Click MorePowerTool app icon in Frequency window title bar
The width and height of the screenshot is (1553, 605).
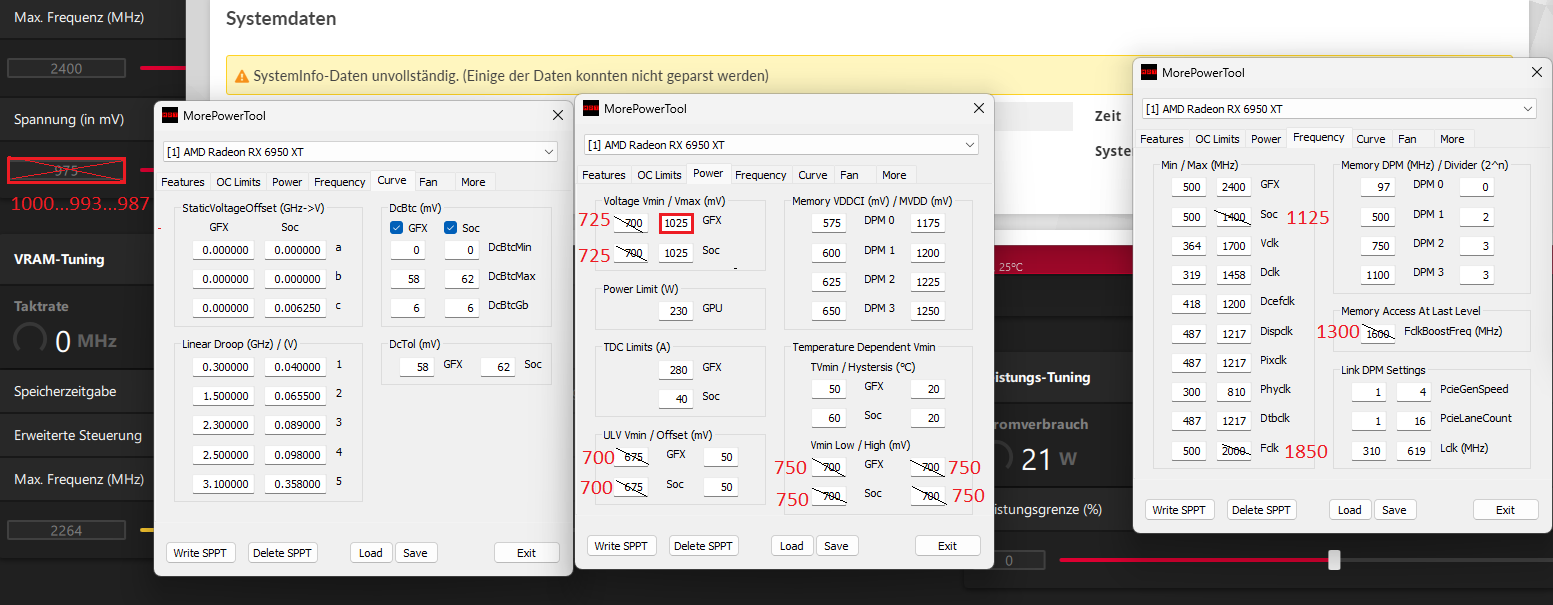1149,72
